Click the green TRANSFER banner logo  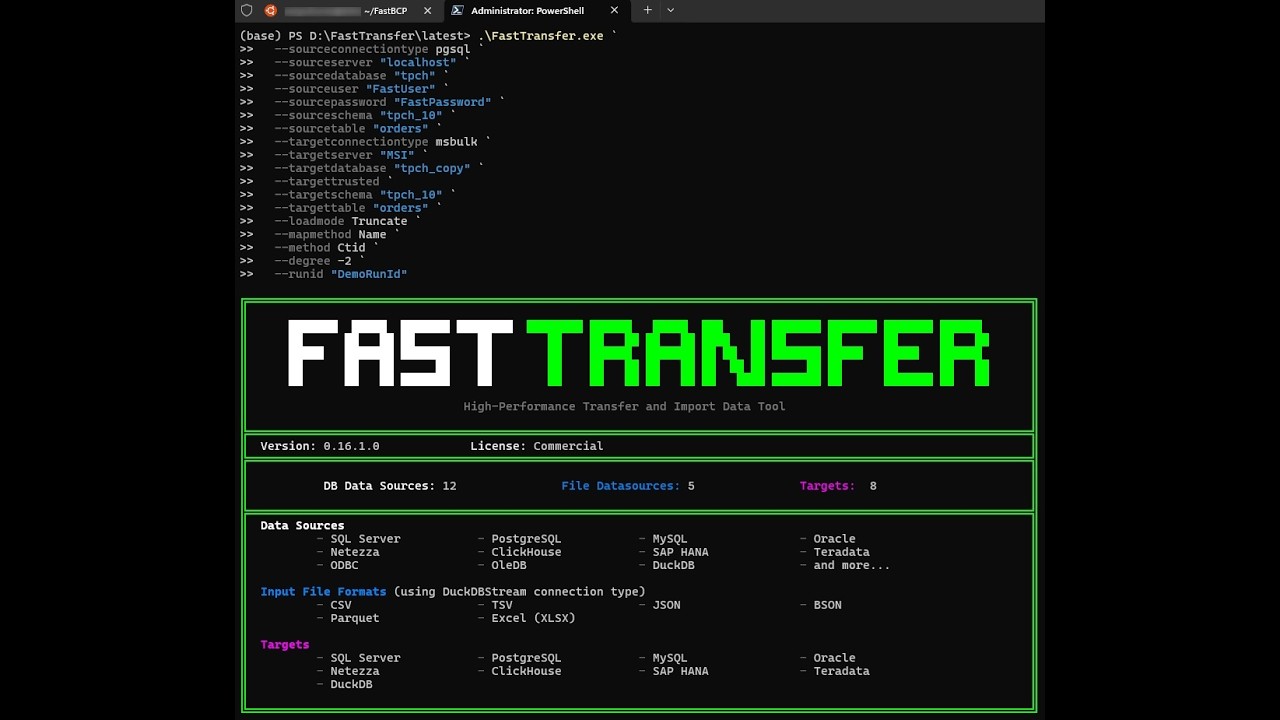(759, 353)
